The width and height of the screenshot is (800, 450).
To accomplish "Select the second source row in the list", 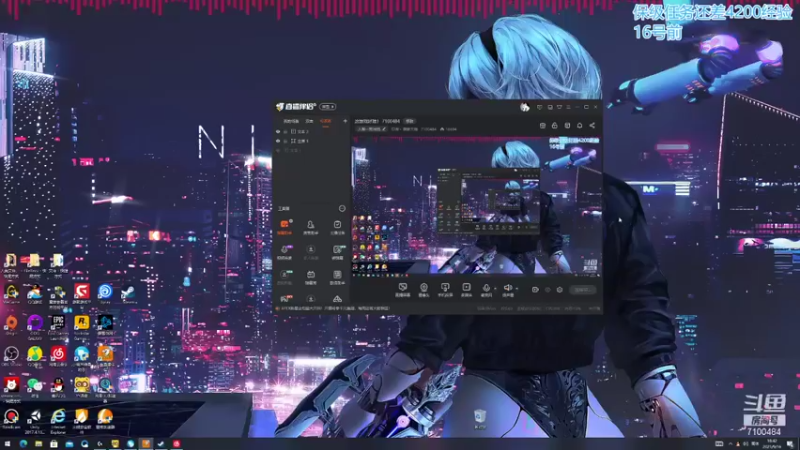I will pyautogui.click(x=311, y=141).
